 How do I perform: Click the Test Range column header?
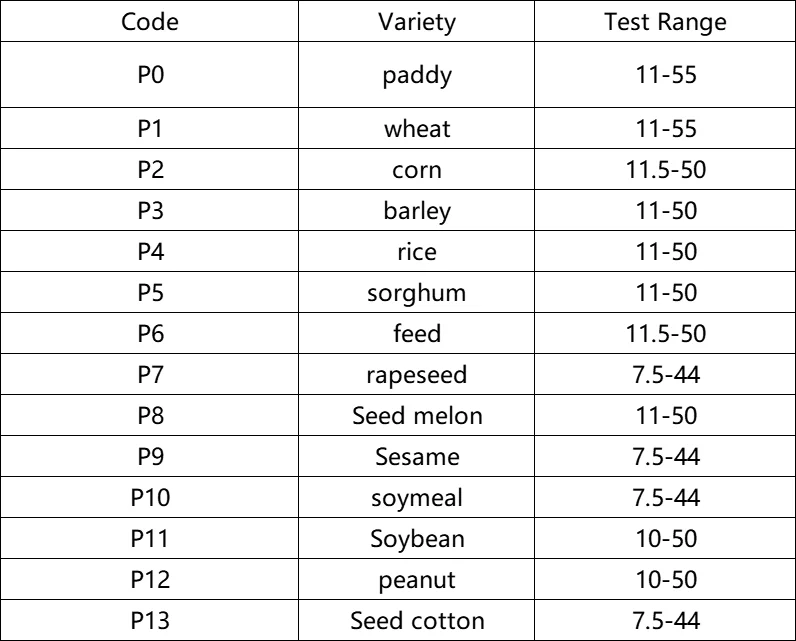(x=665, y=23)
